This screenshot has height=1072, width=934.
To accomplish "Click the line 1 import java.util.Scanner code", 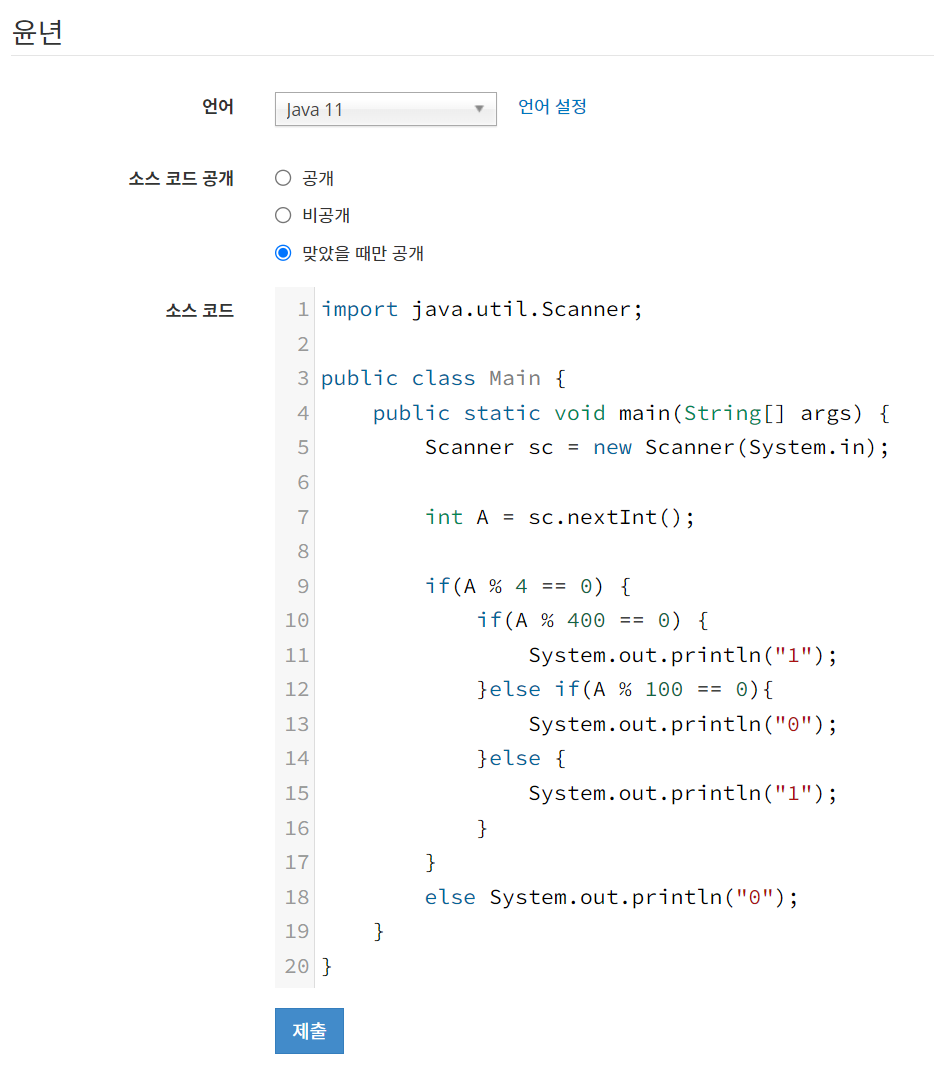I will 482,309.
